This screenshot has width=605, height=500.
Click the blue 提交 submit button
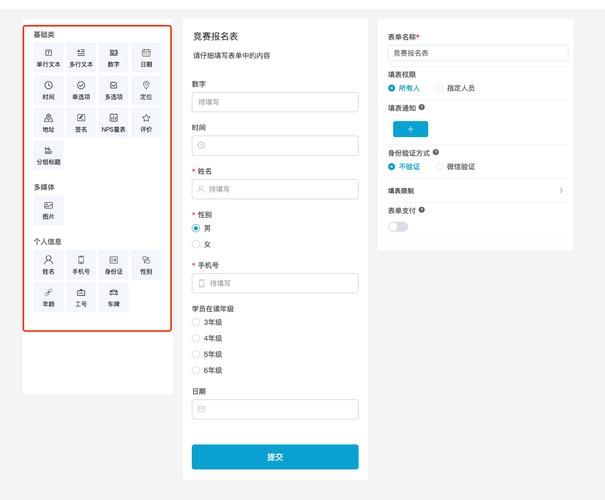pyautogui.click(x=275, y=457)
